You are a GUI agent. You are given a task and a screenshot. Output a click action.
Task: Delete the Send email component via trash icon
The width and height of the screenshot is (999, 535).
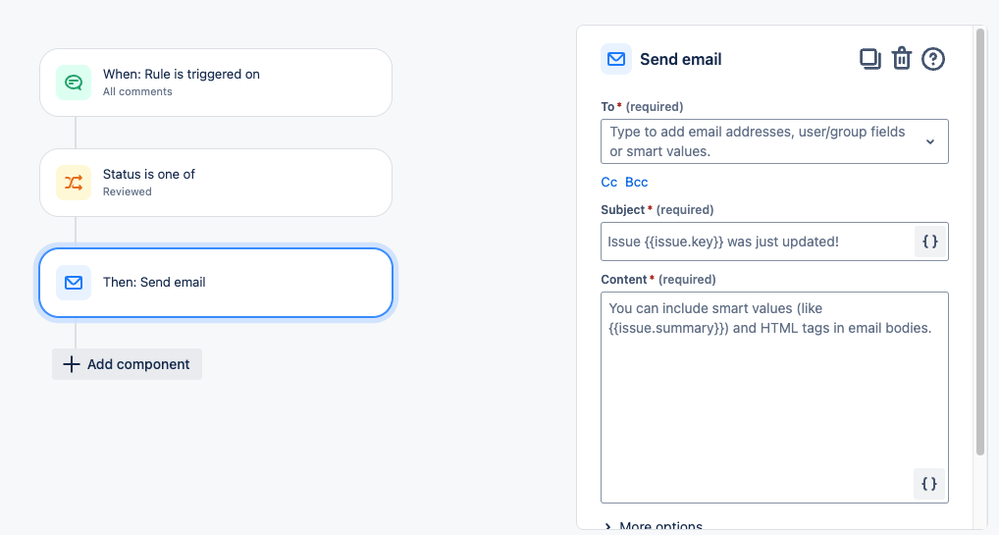tap(902, 59)
